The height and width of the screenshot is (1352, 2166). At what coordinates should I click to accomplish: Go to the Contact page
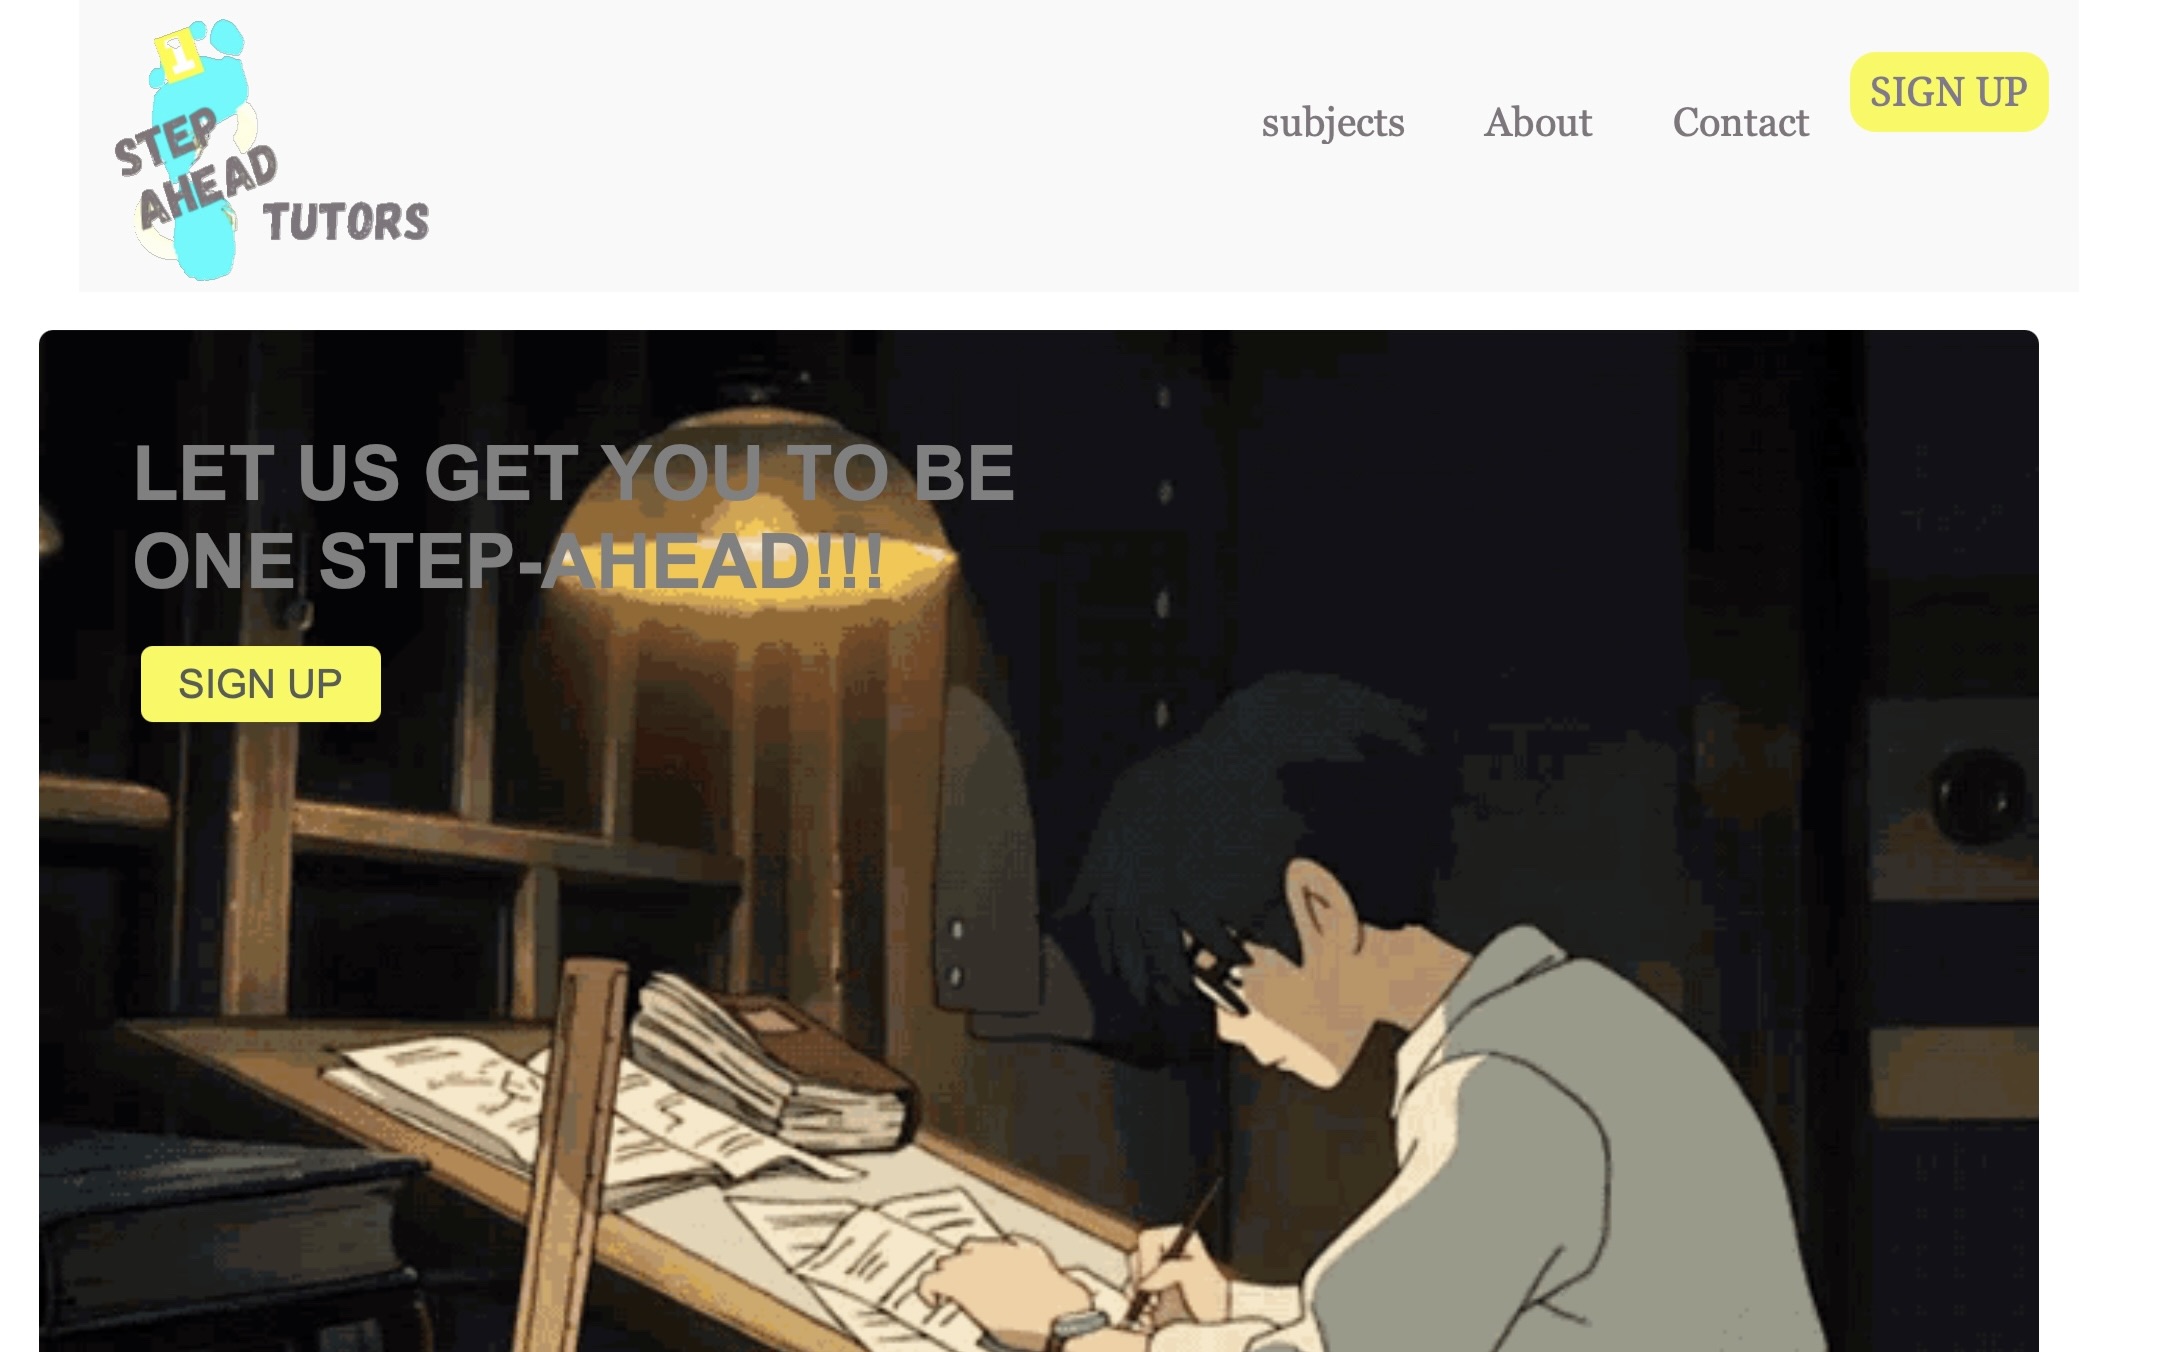[1740, 123]
